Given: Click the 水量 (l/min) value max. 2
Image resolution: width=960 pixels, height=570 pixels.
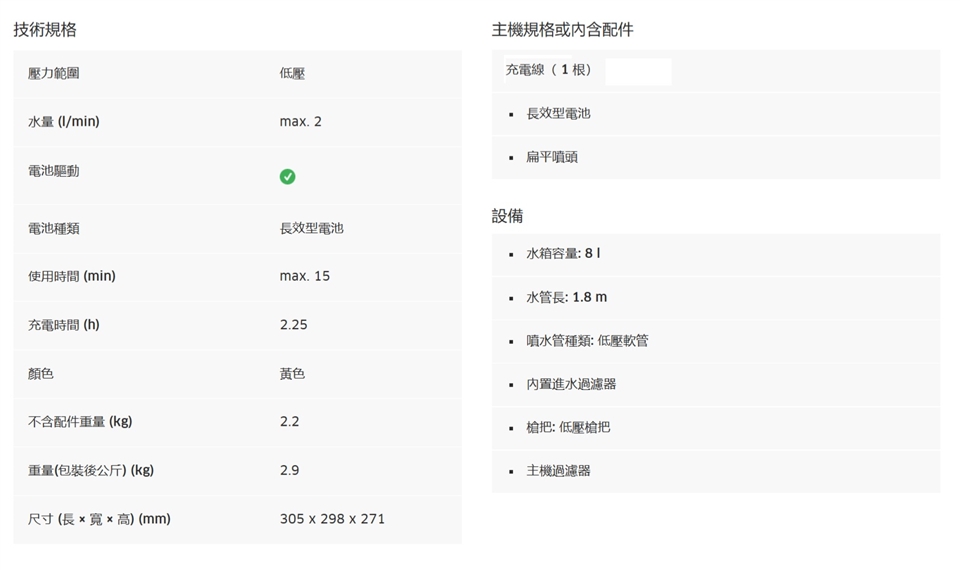Looking at the screenshot, I should [301, 122].
